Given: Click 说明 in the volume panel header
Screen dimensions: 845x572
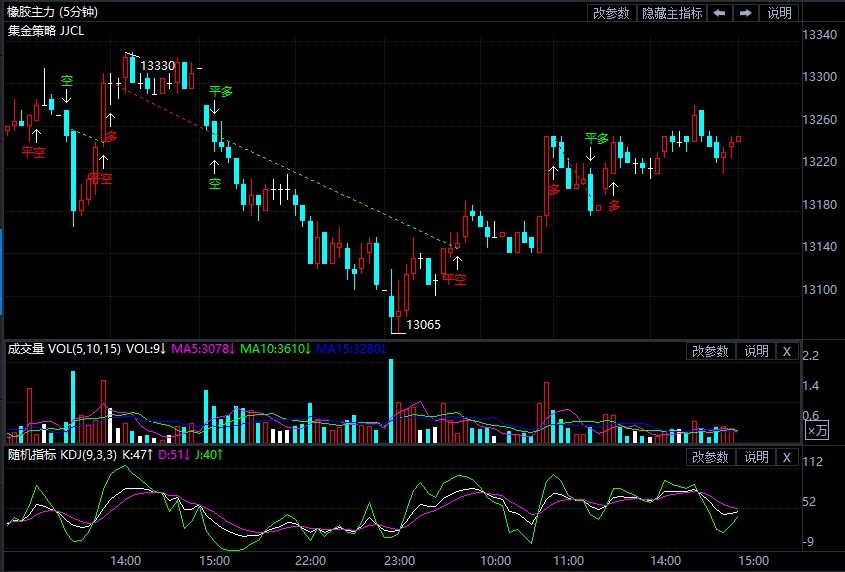Looking at the screenshot, I should [x=755, y=351].
